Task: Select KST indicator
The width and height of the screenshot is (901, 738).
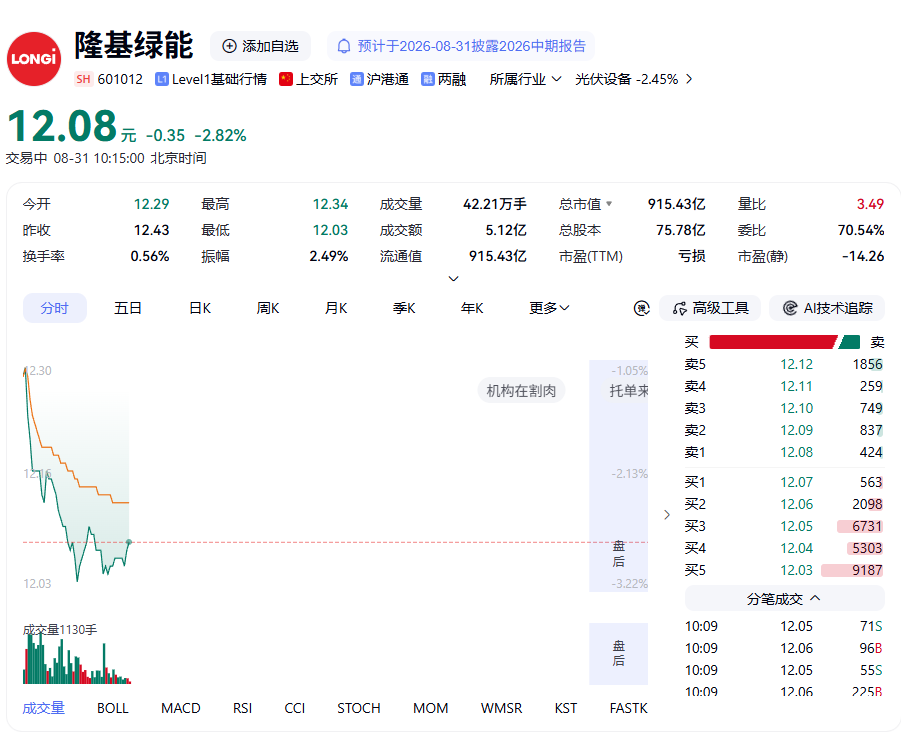Action: 566,709
